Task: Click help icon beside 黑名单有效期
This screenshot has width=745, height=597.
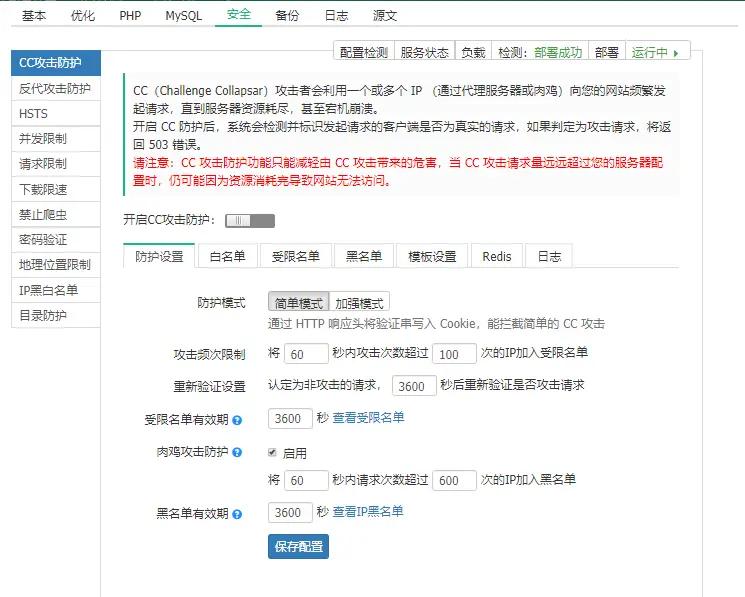Action: (x=237, y=514)
